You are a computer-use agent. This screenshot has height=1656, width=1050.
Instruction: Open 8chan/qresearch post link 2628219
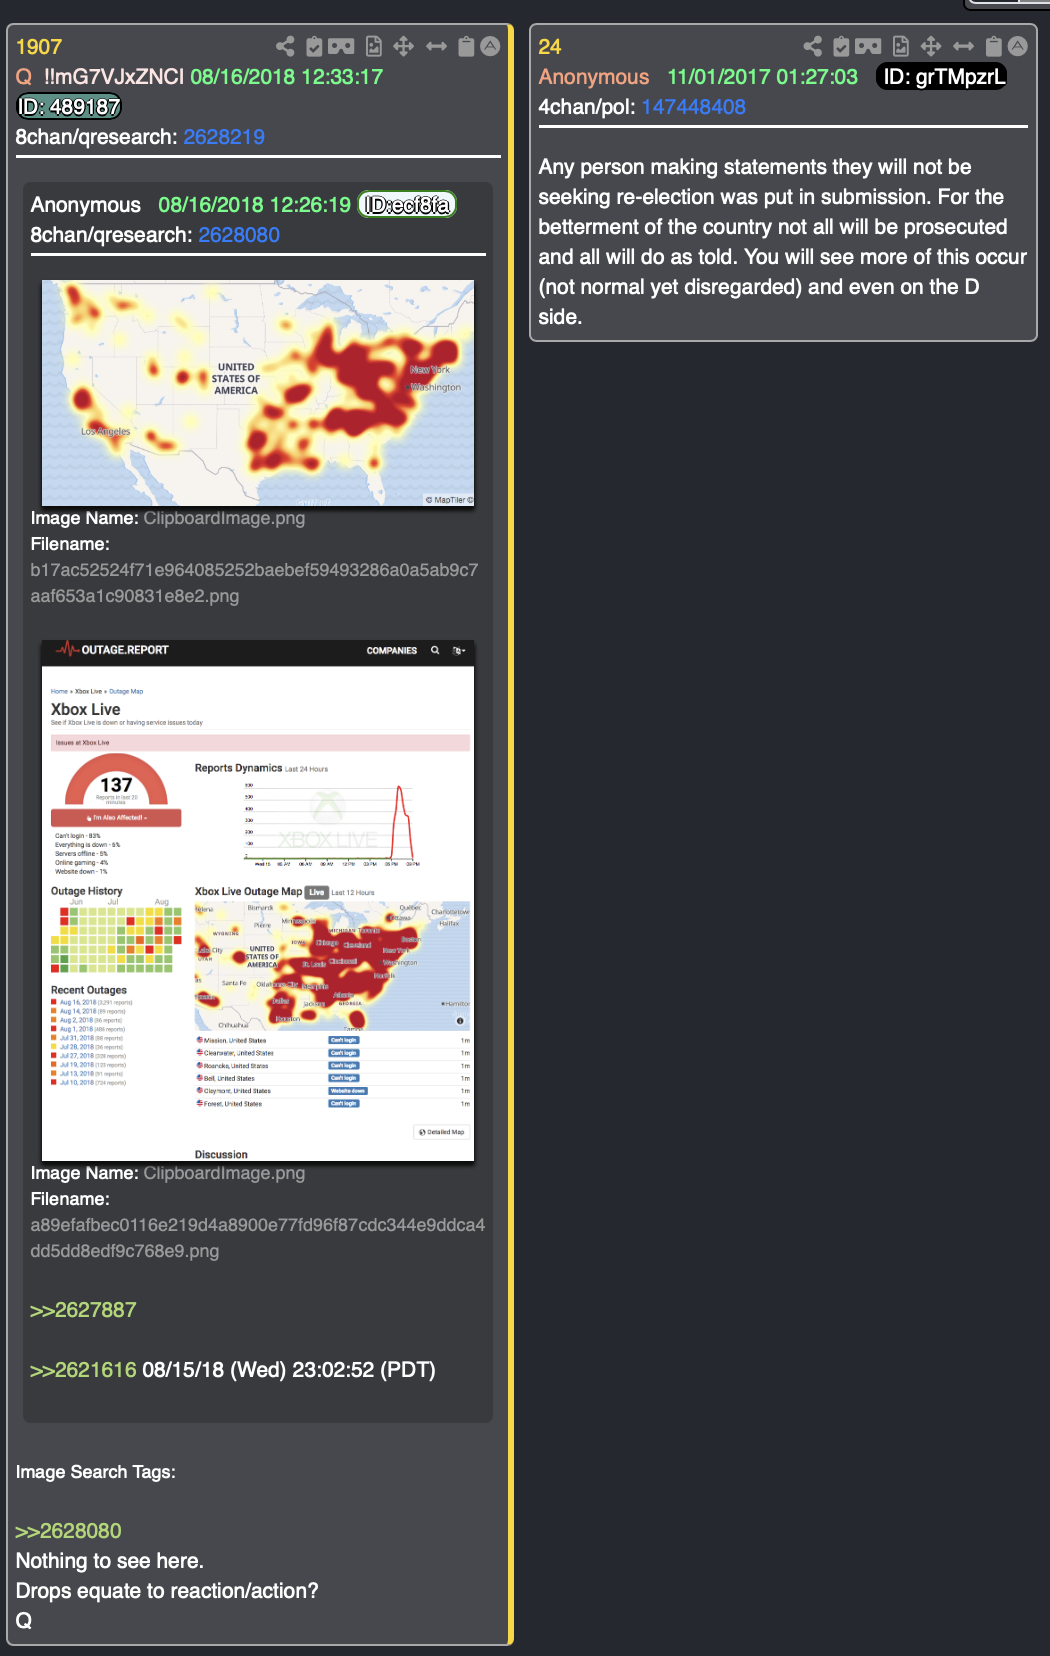click(x=224, y=137)
